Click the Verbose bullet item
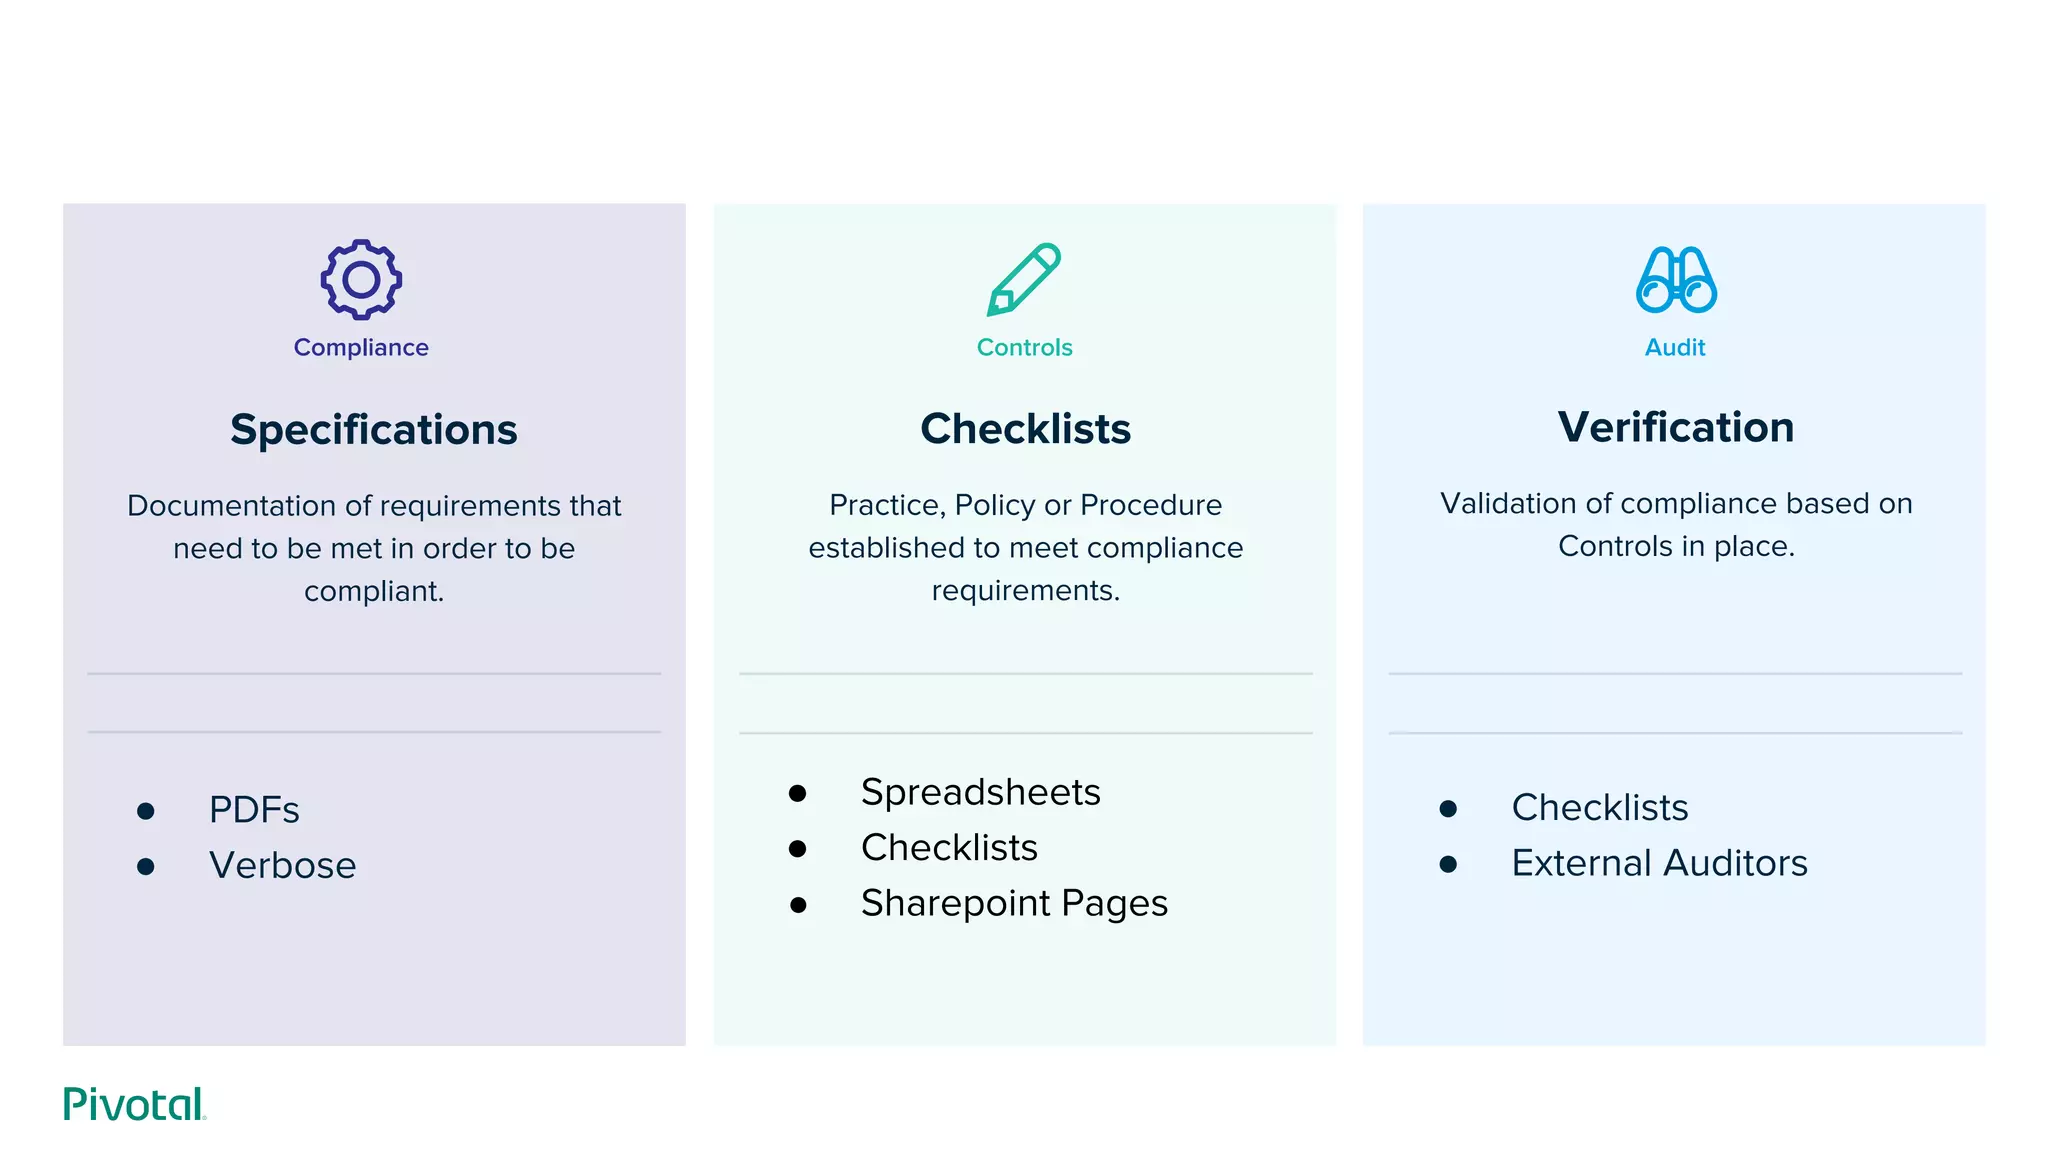 click(x=282, y=865)
